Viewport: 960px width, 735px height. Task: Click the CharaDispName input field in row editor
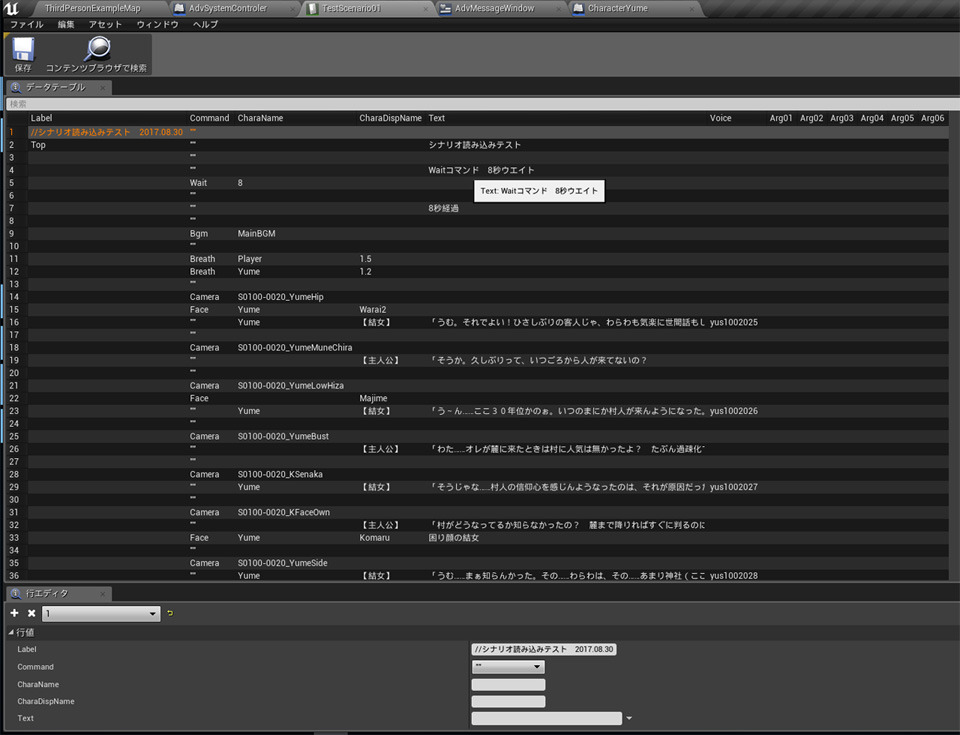[x=508, y=701]
